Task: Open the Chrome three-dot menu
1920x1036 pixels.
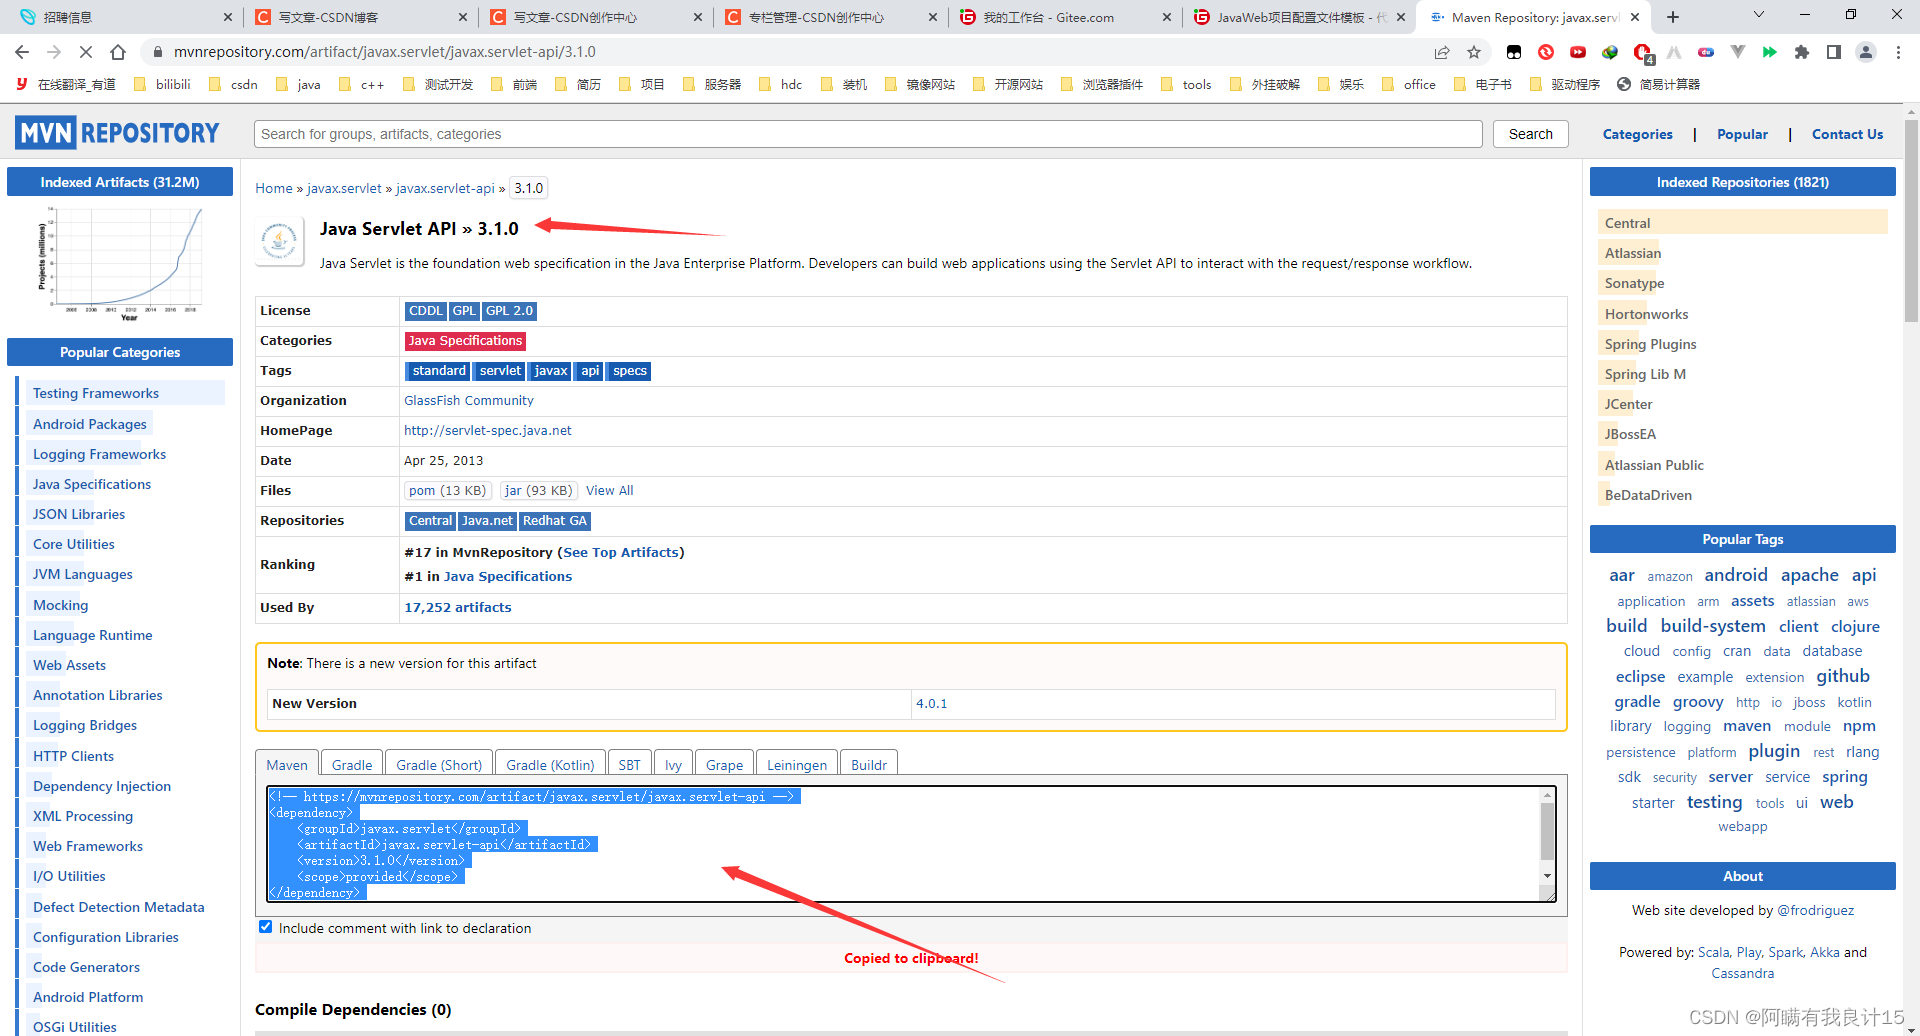Action: 1898,52
